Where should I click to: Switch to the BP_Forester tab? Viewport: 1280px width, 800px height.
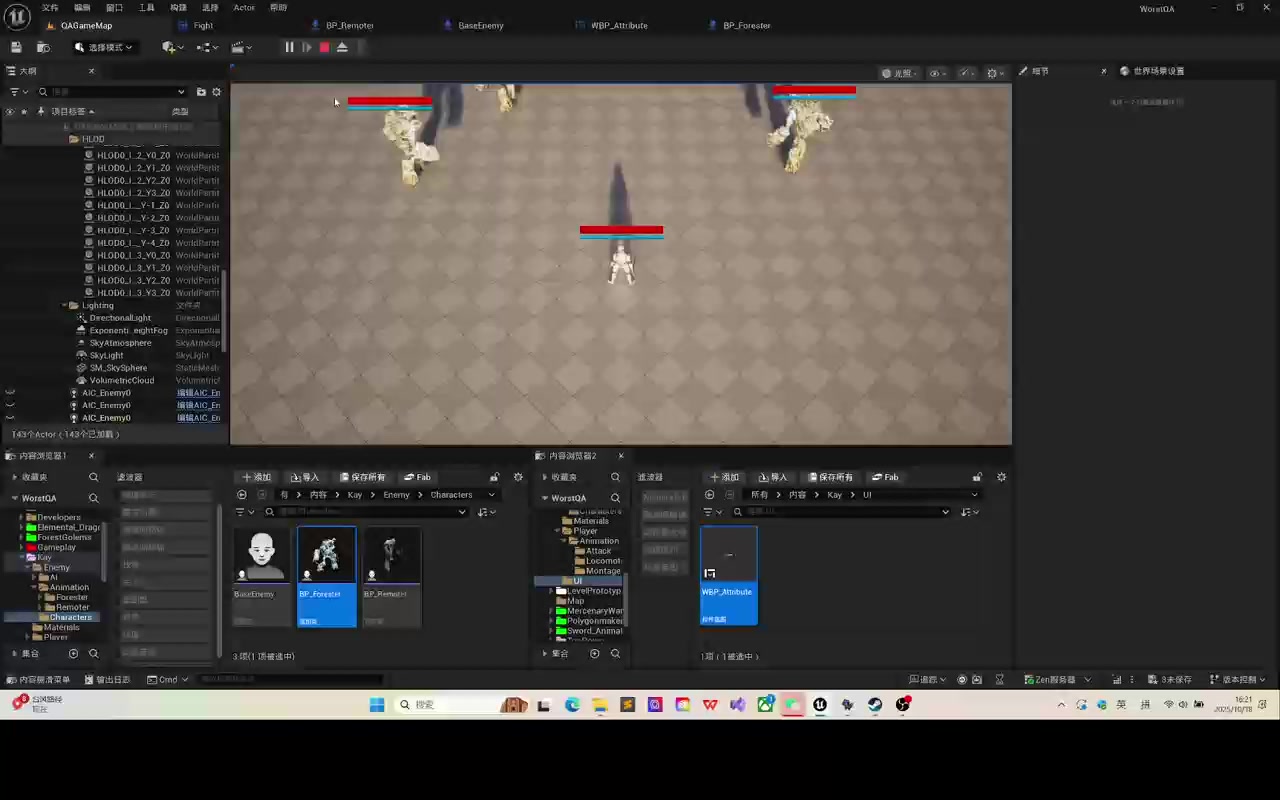746,25
